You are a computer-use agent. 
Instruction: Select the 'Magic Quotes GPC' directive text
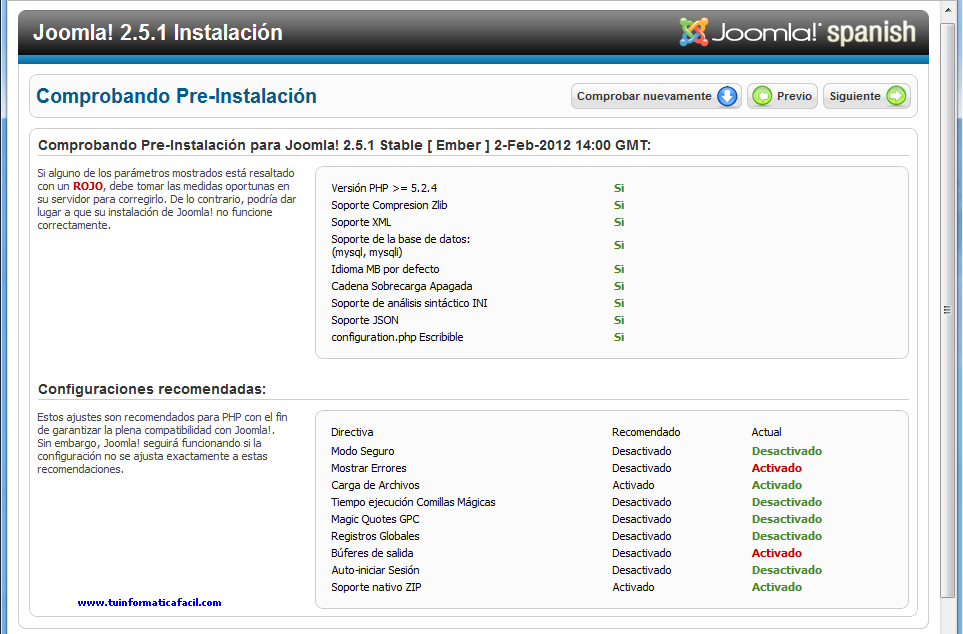click(375, 519)
